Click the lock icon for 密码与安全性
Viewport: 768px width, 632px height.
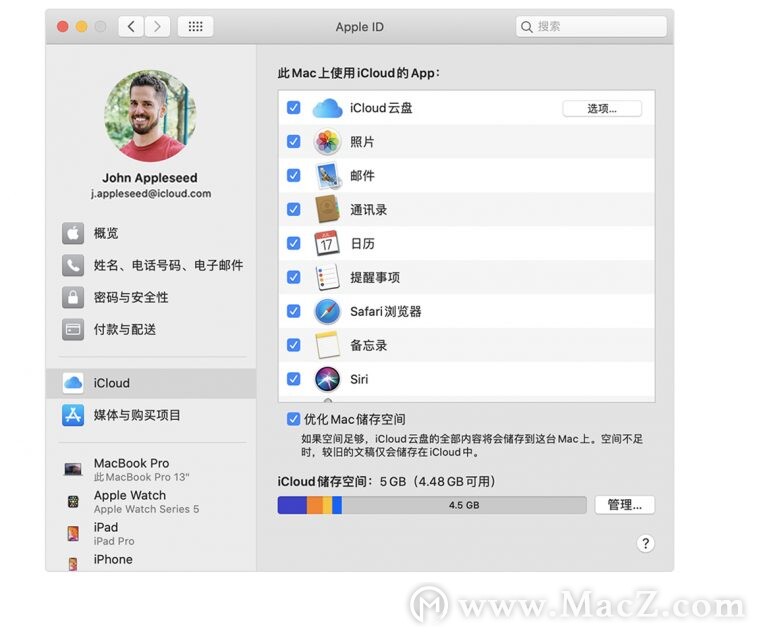click(73, 297)
